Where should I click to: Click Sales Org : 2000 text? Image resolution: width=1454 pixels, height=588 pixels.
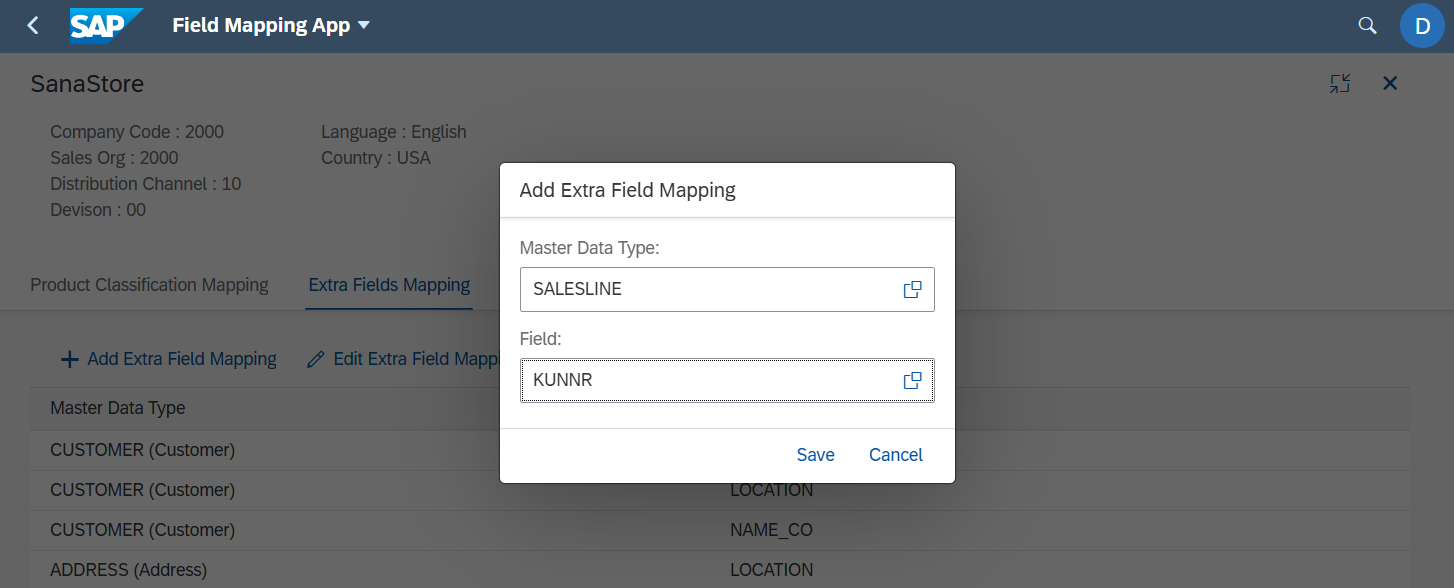tap(114, 158)
